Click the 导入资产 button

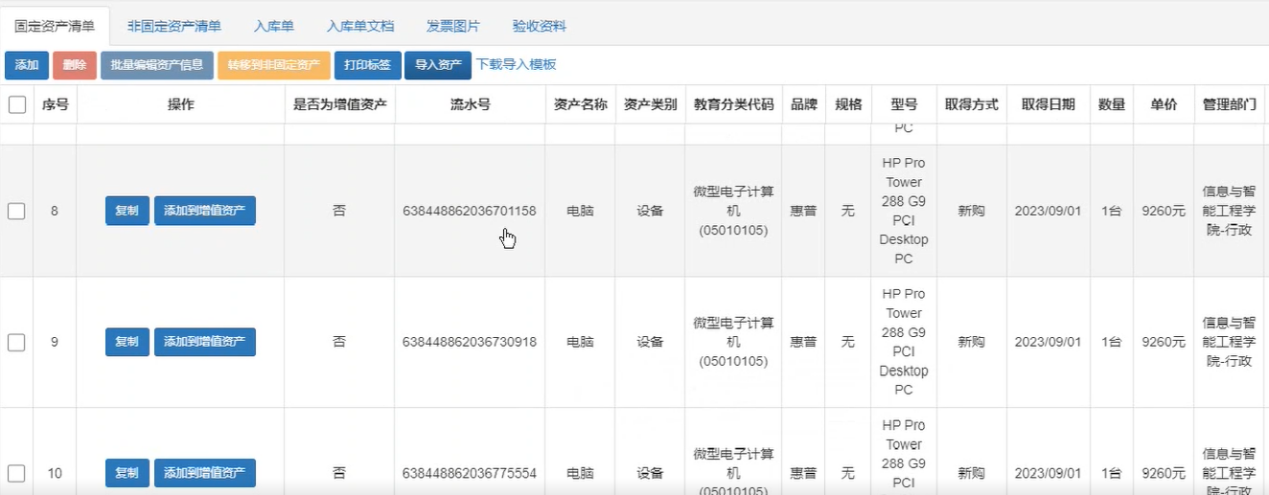click(437, 65)
